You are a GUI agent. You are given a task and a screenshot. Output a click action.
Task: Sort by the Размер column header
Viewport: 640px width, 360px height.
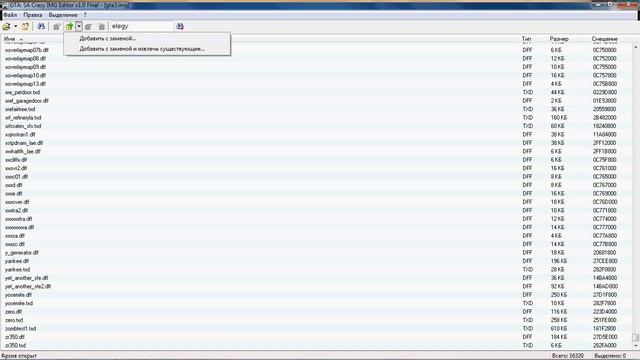pos(559,39)
